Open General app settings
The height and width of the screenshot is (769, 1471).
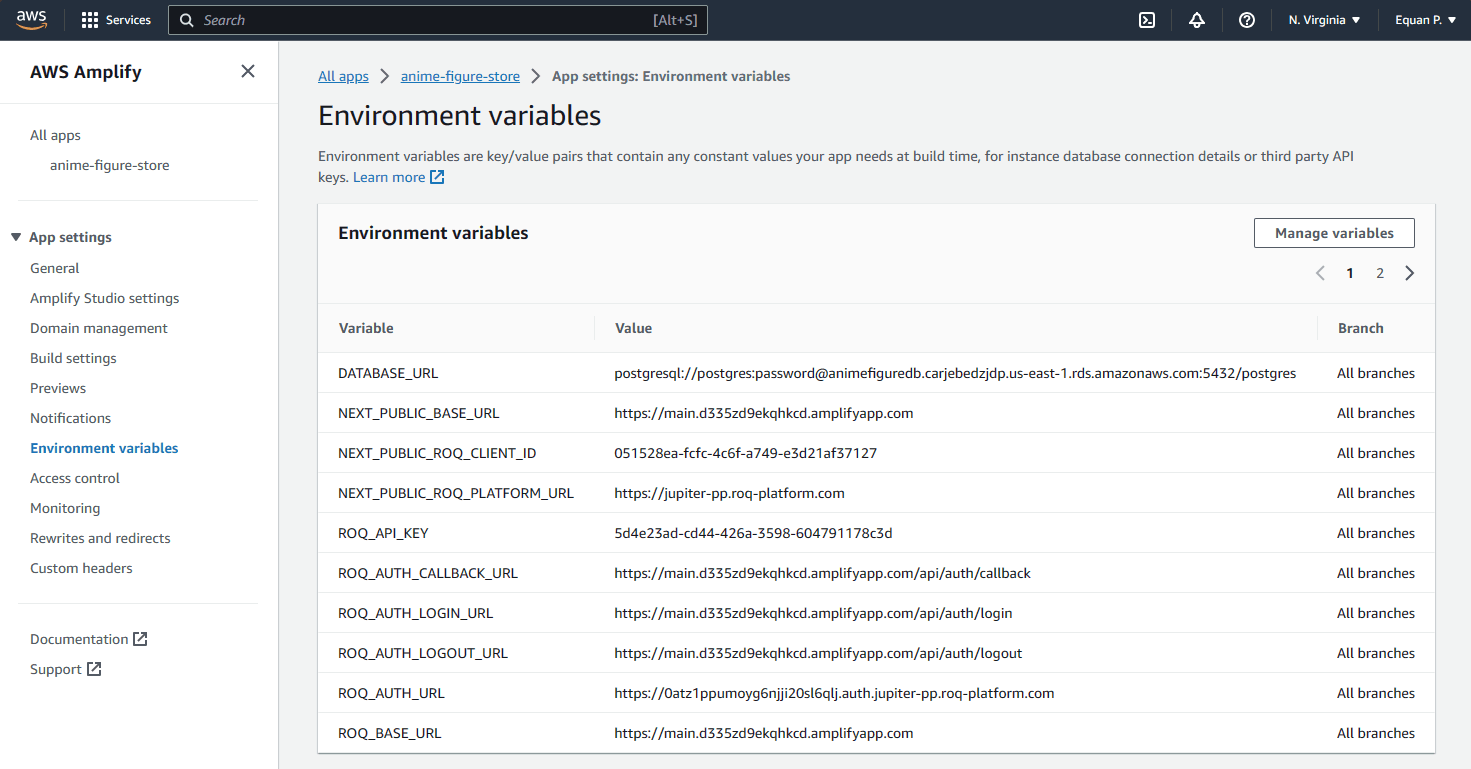tap(55, 268)
